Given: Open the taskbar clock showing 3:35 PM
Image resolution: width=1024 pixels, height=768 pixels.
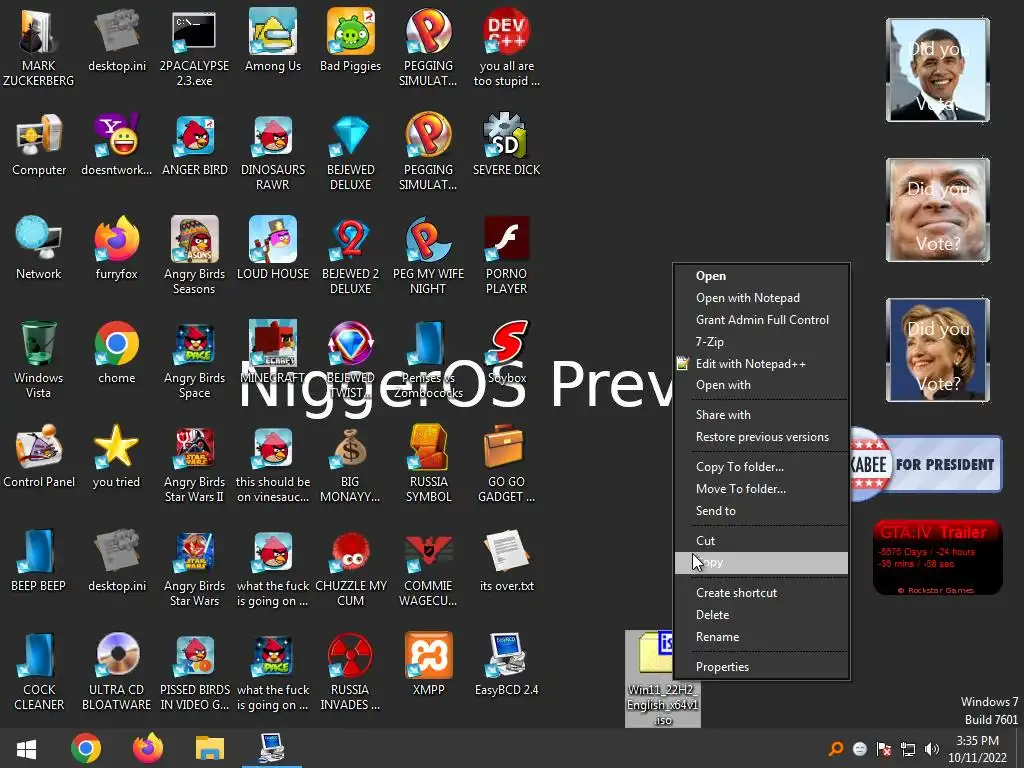Looking at the screenshot, I should 978,749.
